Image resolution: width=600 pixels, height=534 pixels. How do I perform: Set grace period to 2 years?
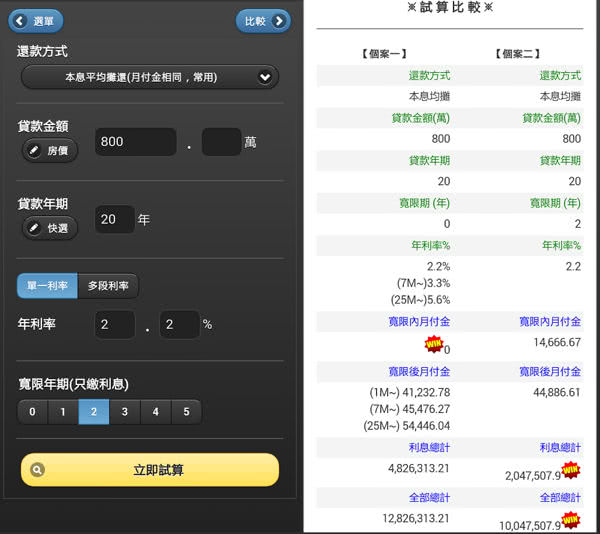[94, 412]
